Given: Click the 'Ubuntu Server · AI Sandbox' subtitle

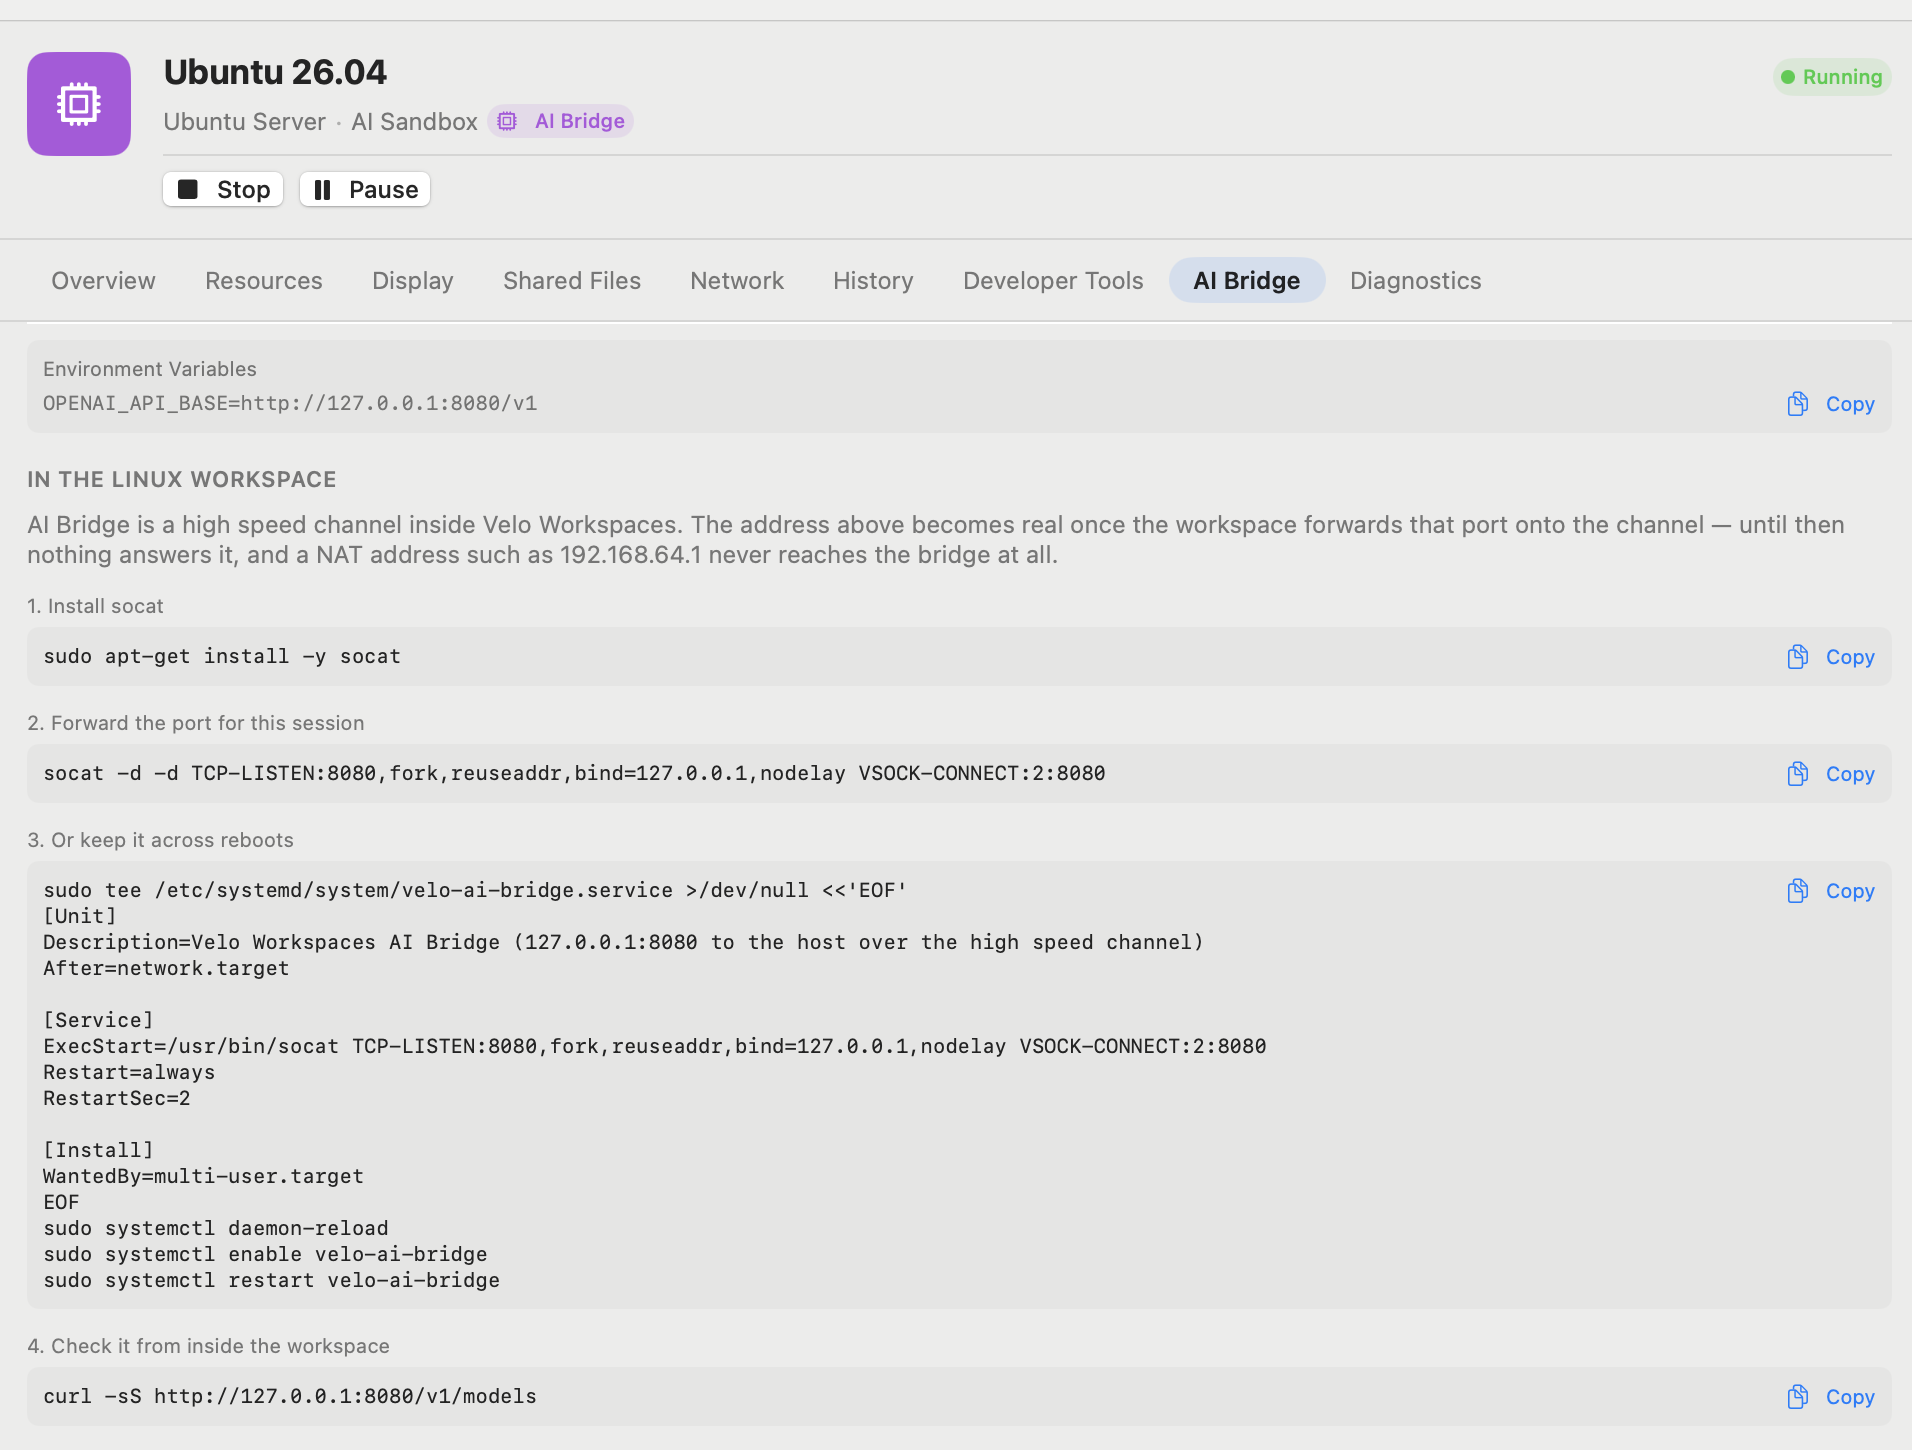Looking at the screenshot, I should coord(320,122).
